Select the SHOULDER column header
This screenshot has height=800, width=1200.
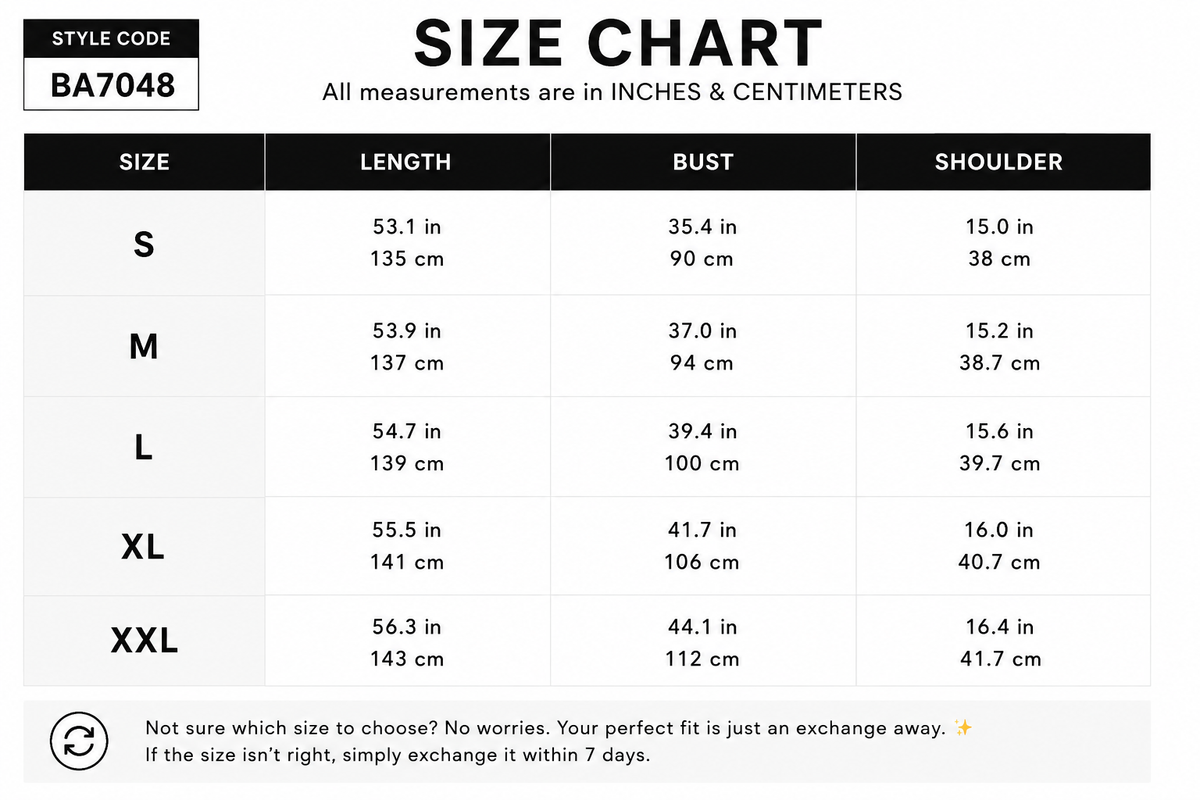(x=999, y=162)
